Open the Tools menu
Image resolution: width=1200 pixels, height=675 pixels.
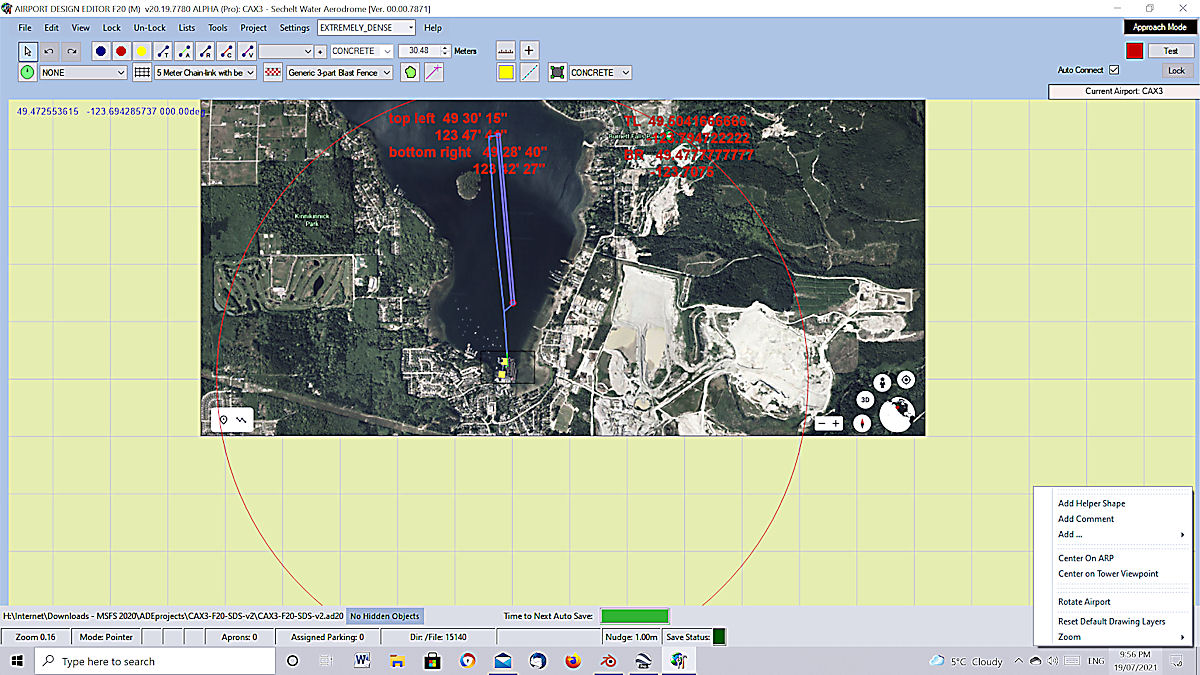pos(218,27)
